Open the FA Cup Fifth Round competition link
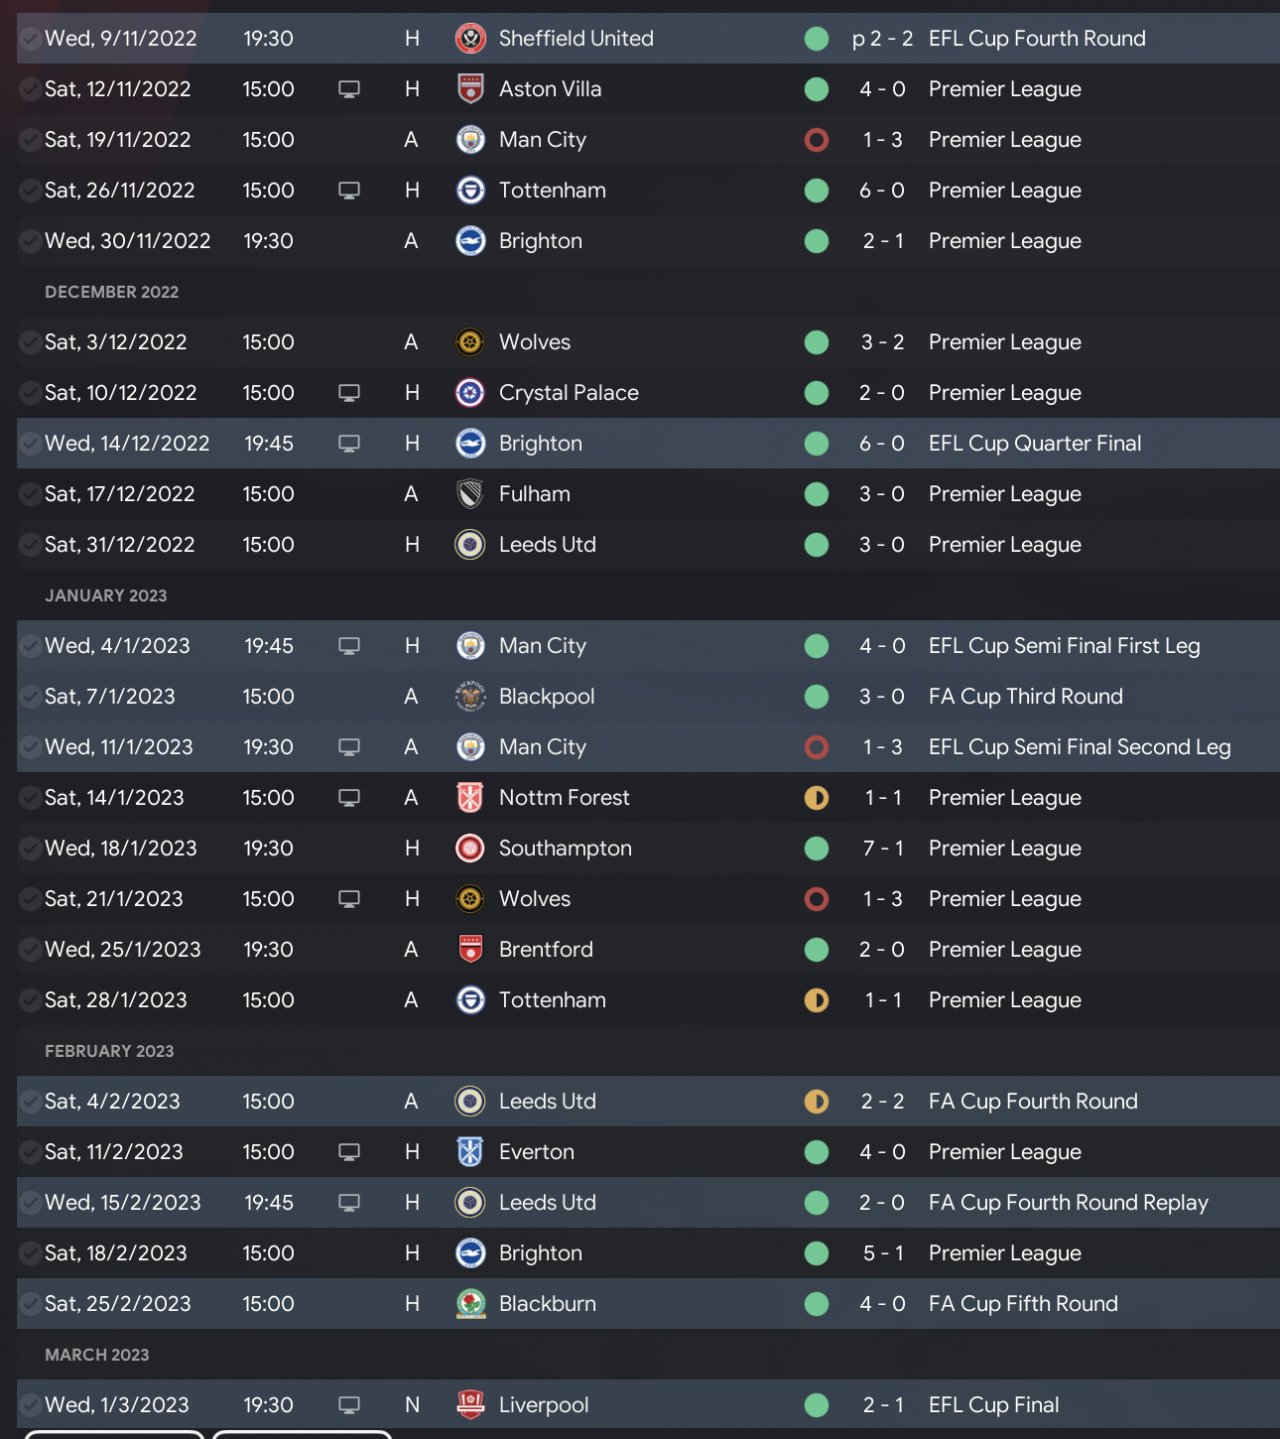 [x=1023, y=1303]
